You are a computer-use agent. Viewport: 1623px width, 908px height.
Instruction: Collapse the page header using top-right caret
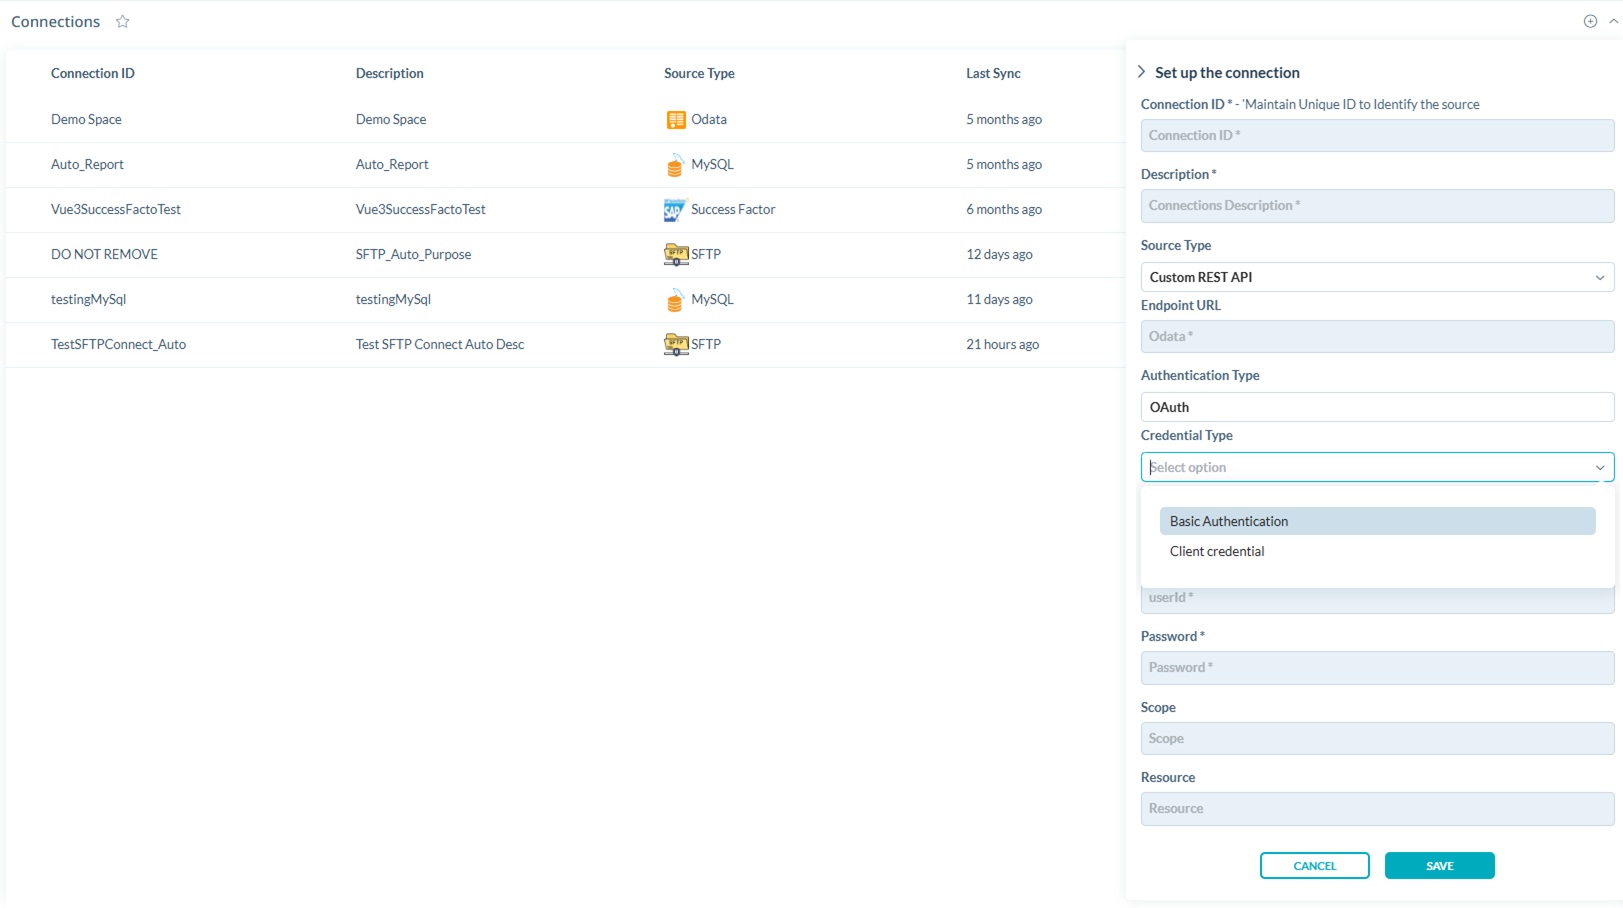tap(1613, 21)
